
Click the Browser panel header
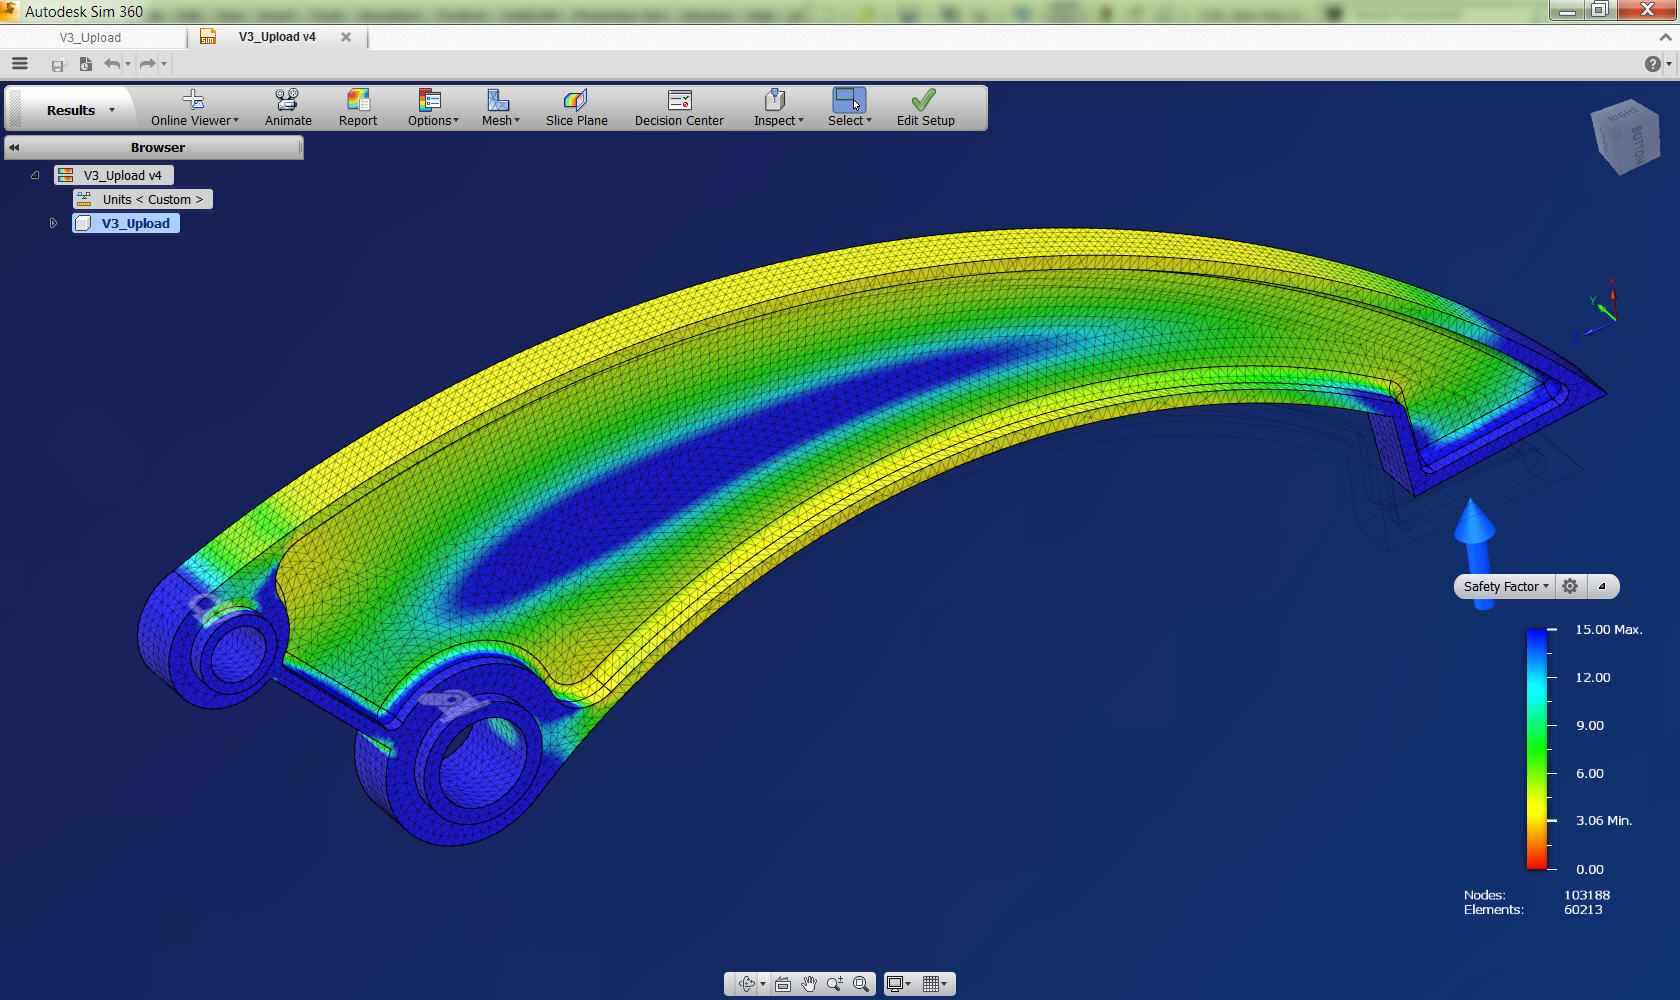(155, 147)
